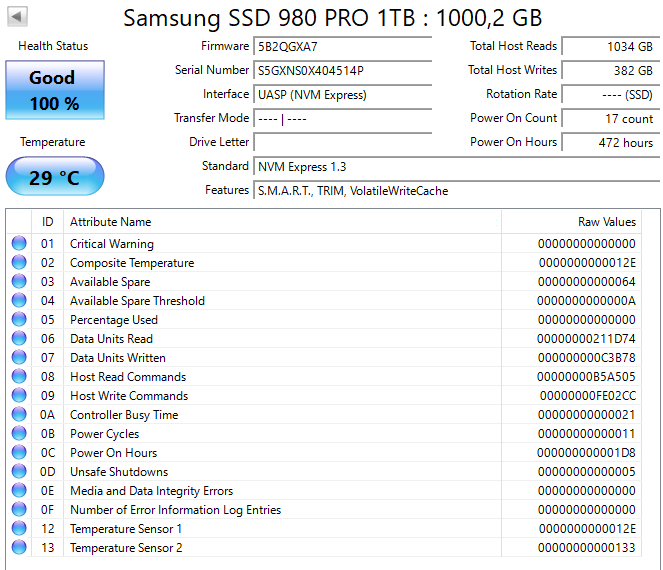Select the Host Write Commands attribute name
The image size is (663, 570).
pyautogui.click(x=129, y=396)
